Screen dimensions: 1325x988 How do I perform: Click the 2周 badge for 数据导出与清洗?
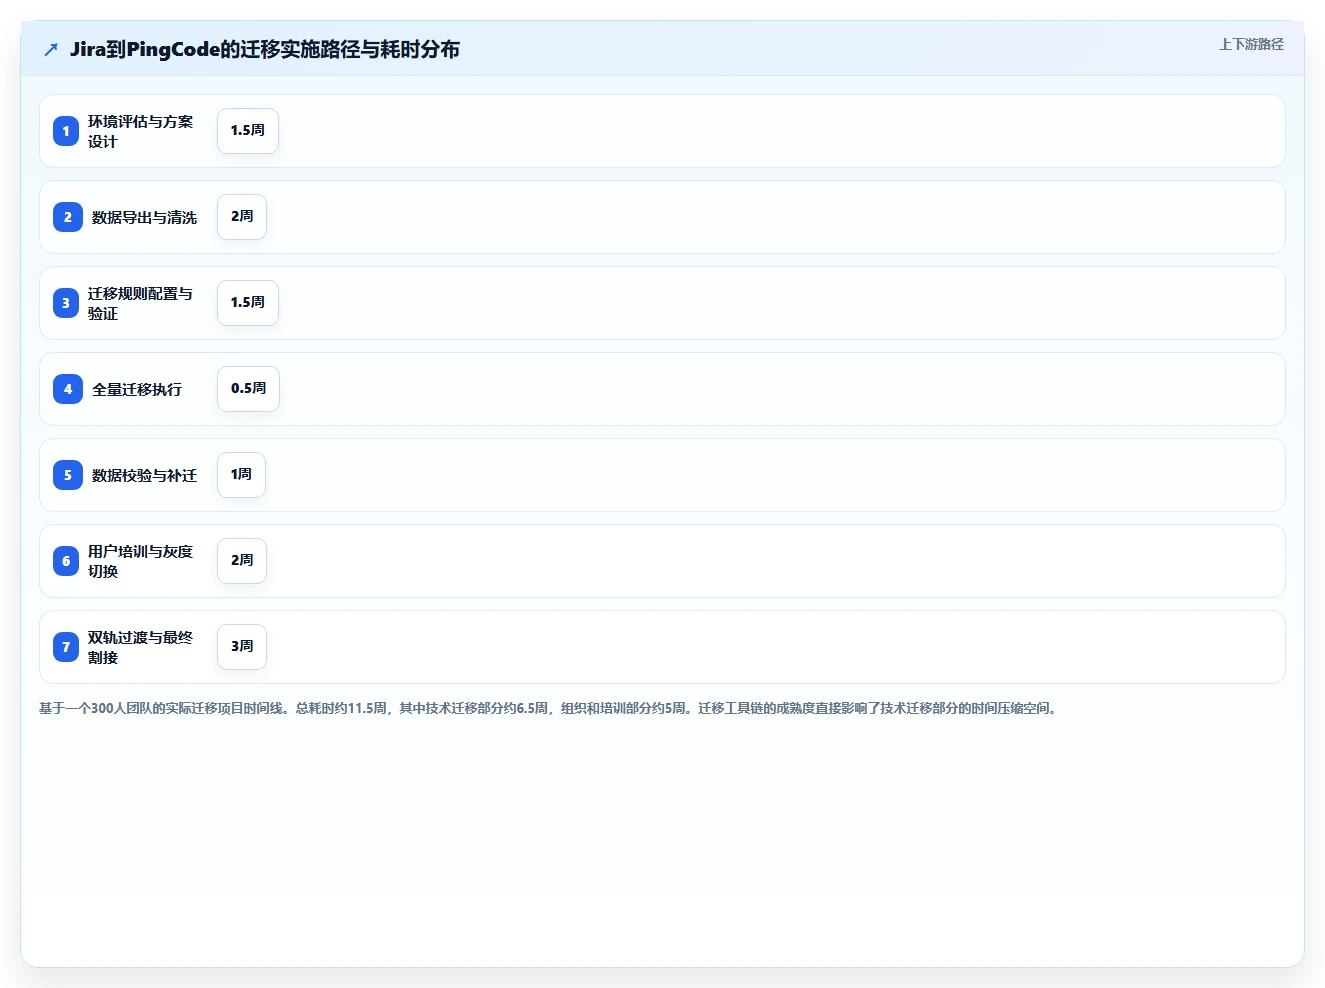pyautogui.click(x=242, y=217)
